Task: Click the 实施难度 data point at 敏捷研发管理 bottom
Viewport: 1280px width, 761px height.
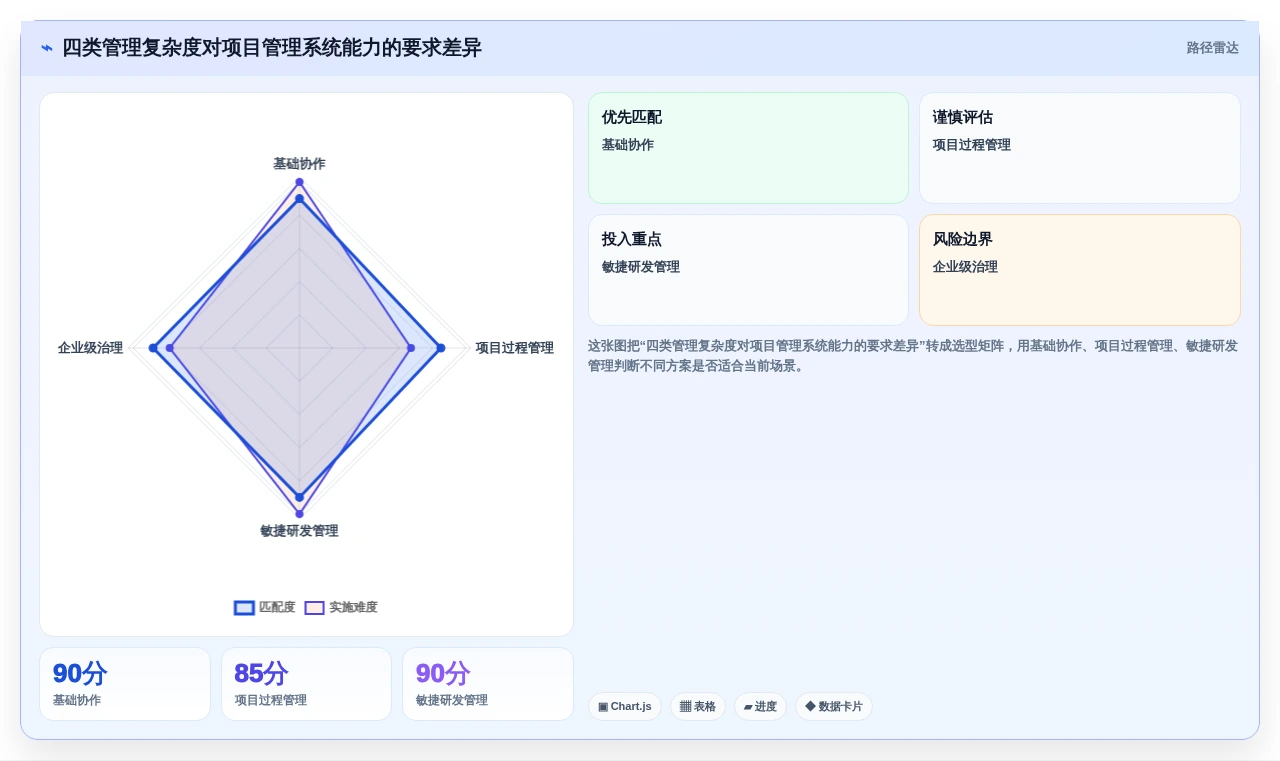Action: coord(299,514)
